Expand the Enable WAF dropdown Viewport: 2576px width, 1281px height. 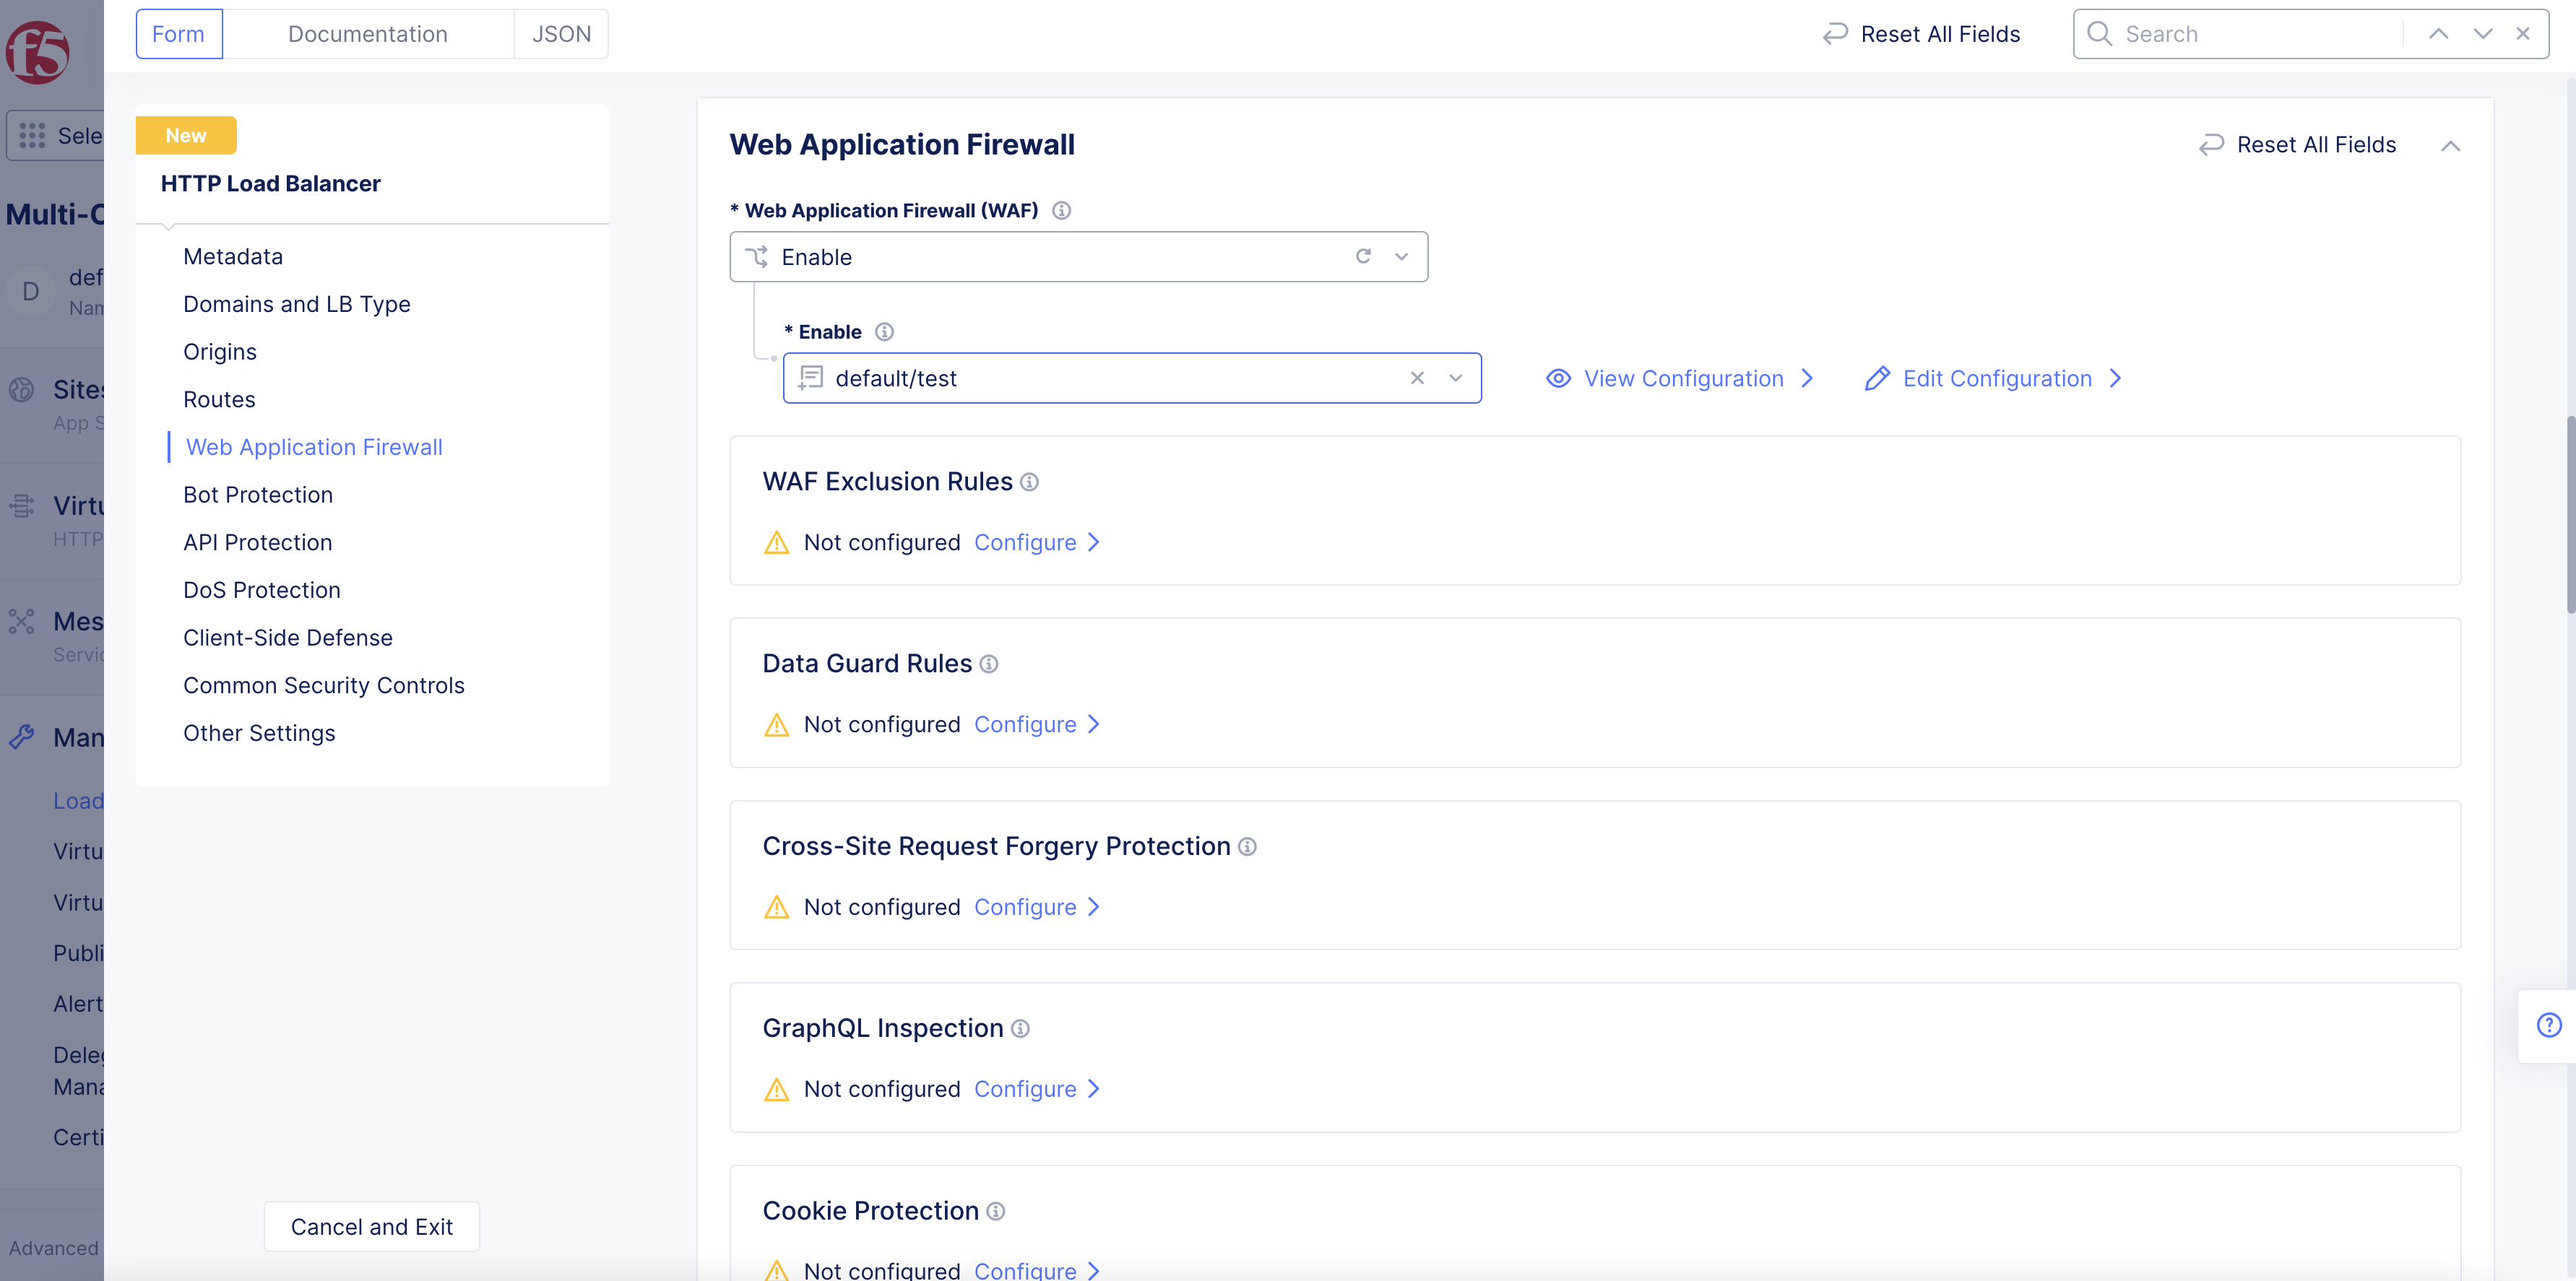click(x=1401, y=256)
